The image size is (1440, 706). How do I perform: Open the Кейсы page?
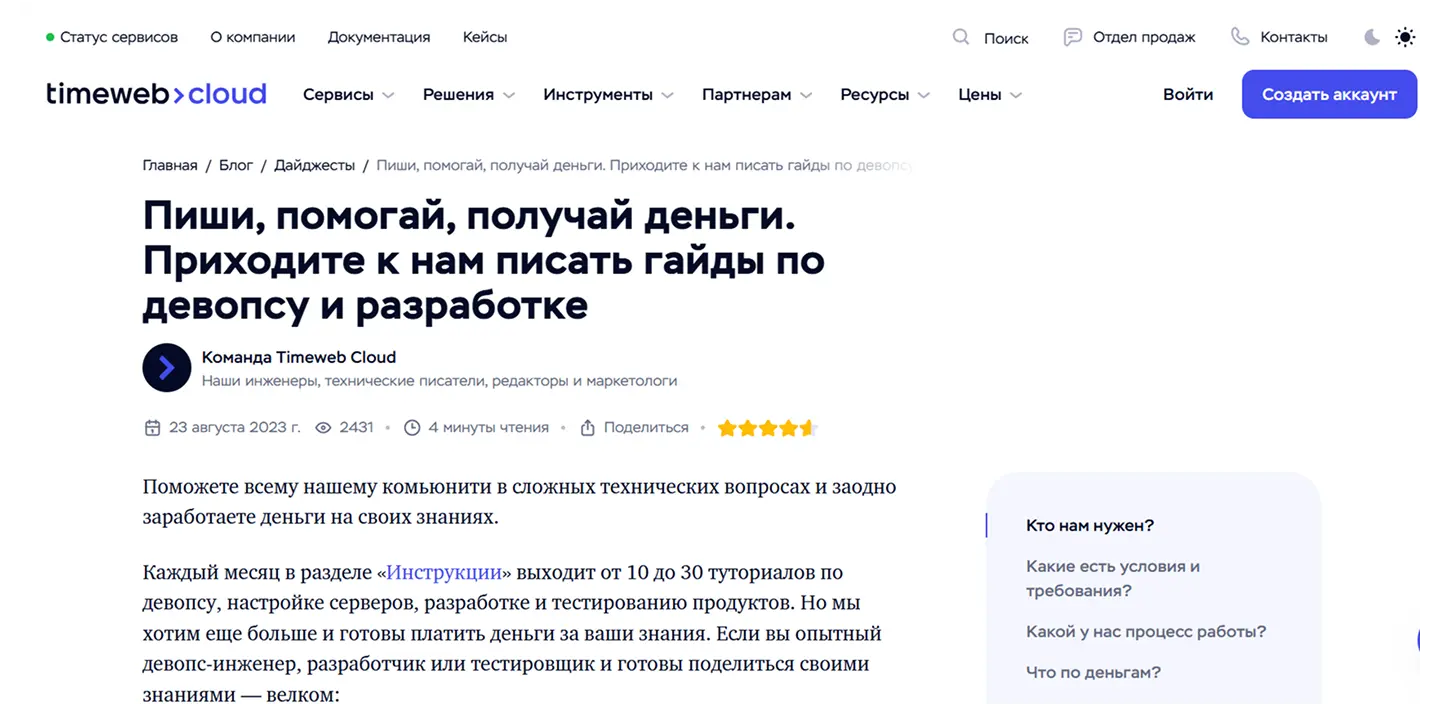pyautogui.click(x=485, y=37)
